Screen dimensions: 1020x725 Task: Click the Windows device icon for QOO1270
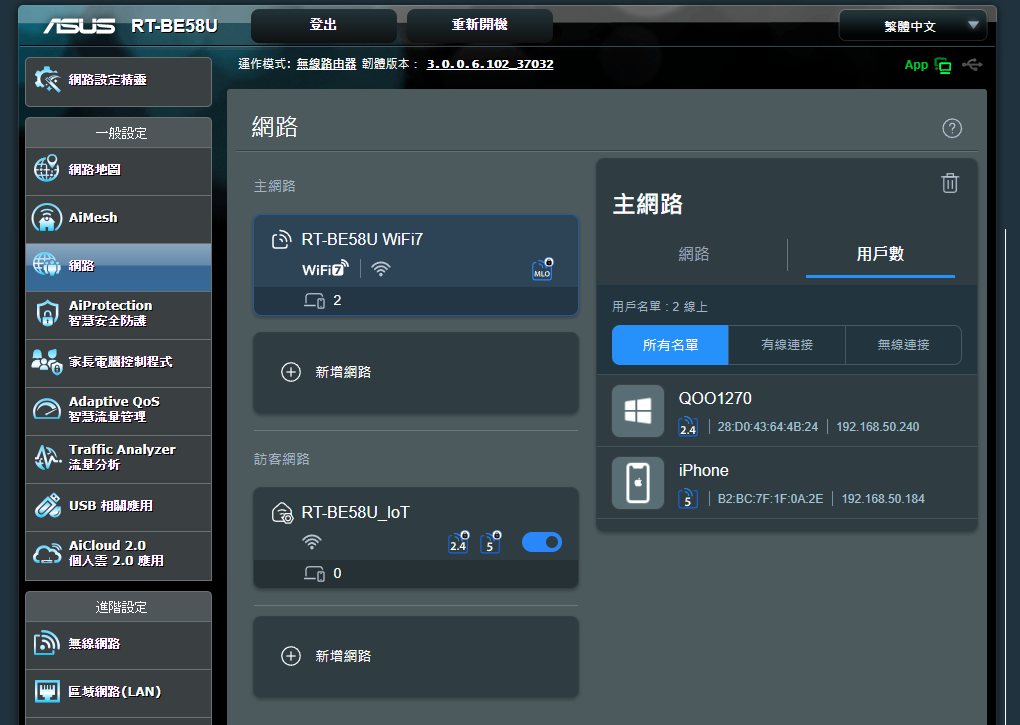click(638, 411)
